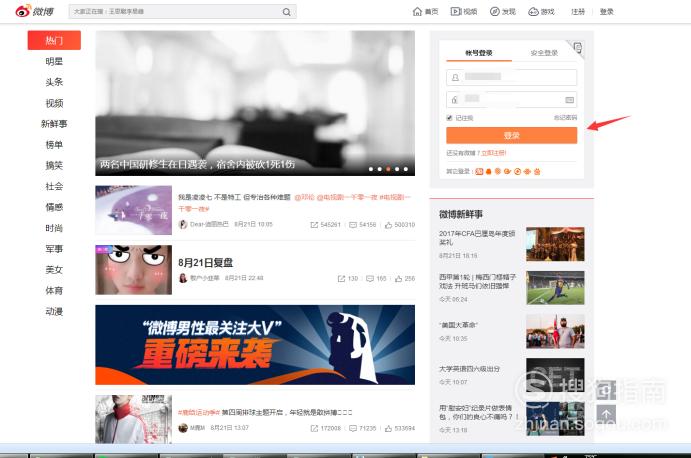This screenshot has width=691, height=458.
Task: Click like icon with count 500310
Action: [388, 225]
